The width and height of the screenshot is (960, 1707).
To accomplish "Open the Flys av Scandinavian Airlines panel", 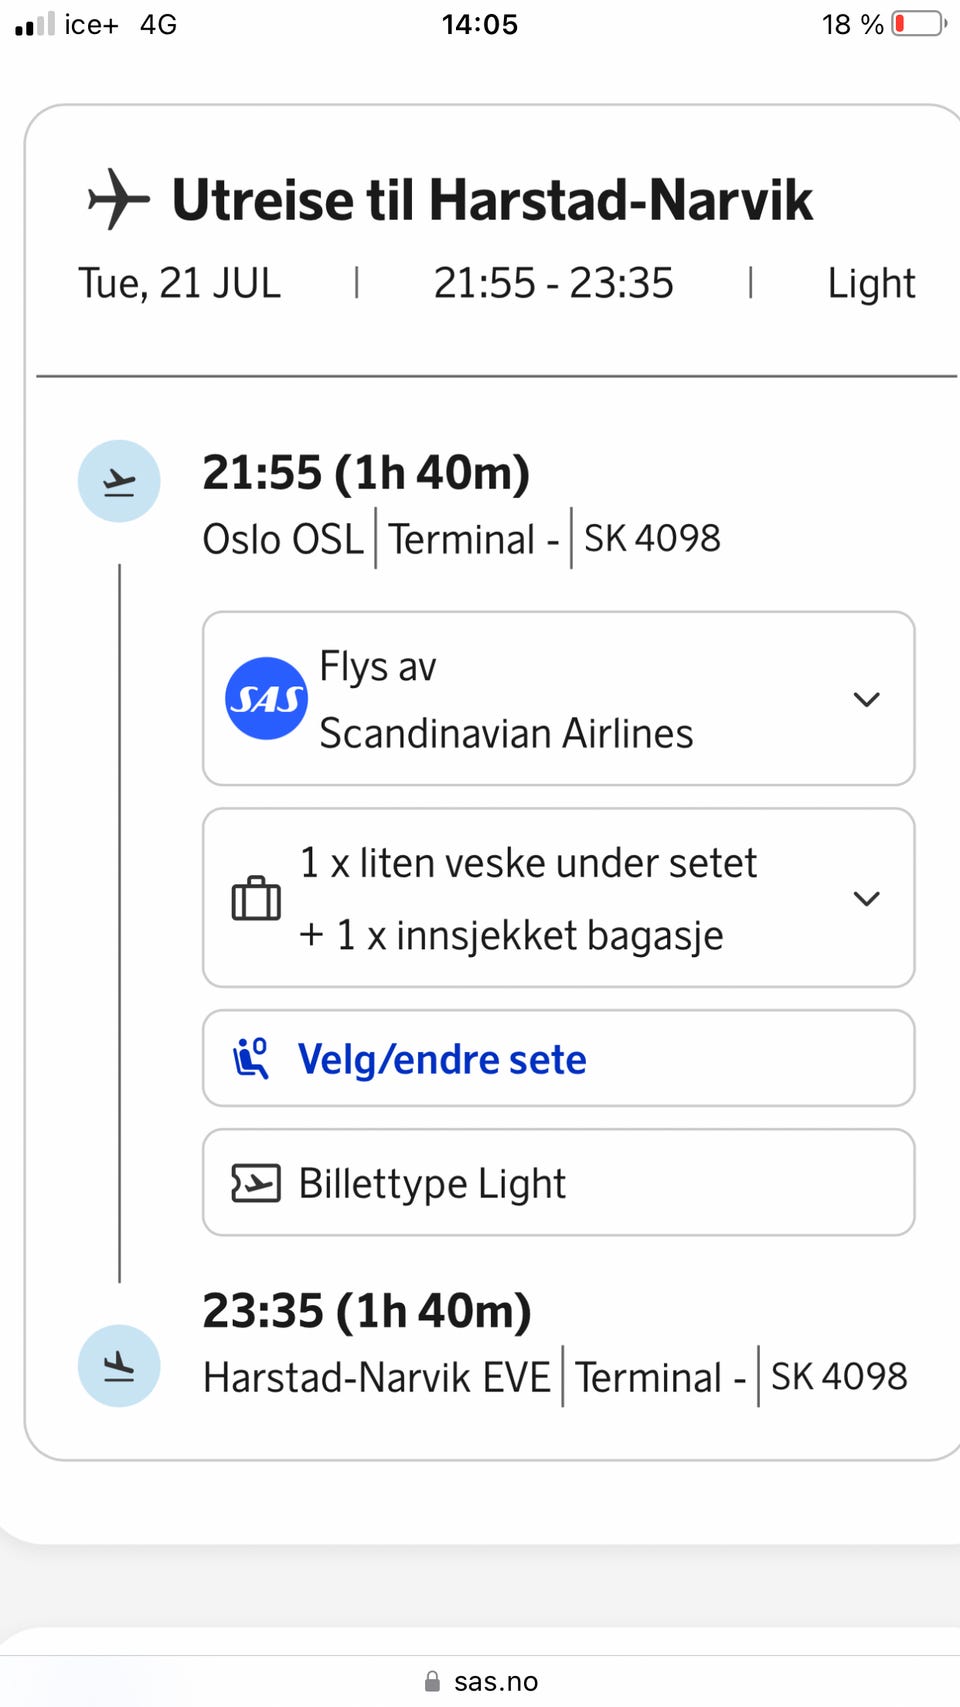I will pos(558,699).
